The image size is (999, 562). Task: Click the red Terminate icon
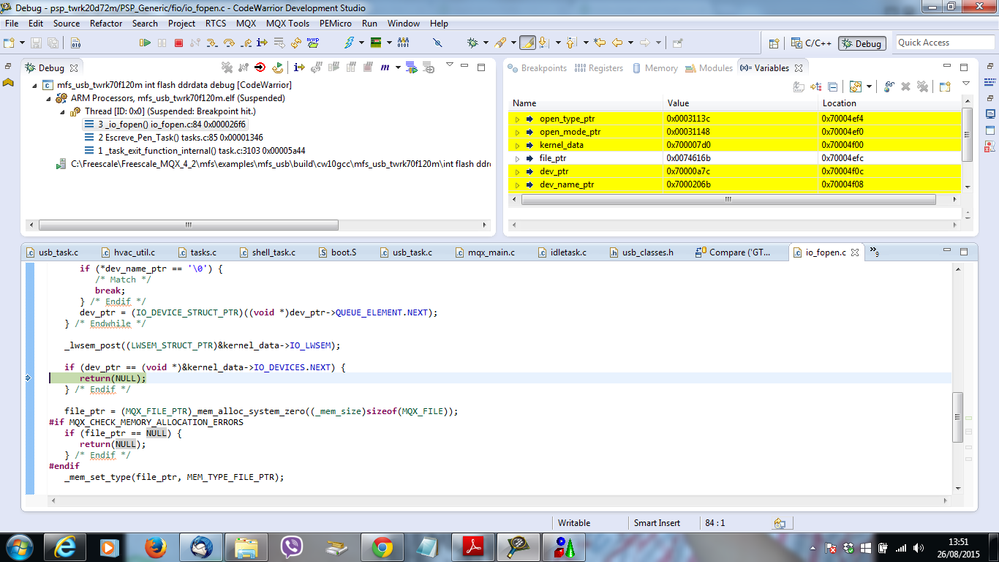[178, 43]
